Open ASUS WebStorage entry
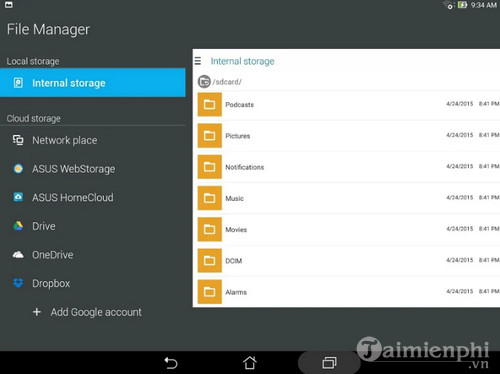Image resolution: width=500 pixels, height=374 pixels. [x=93, y=169]
